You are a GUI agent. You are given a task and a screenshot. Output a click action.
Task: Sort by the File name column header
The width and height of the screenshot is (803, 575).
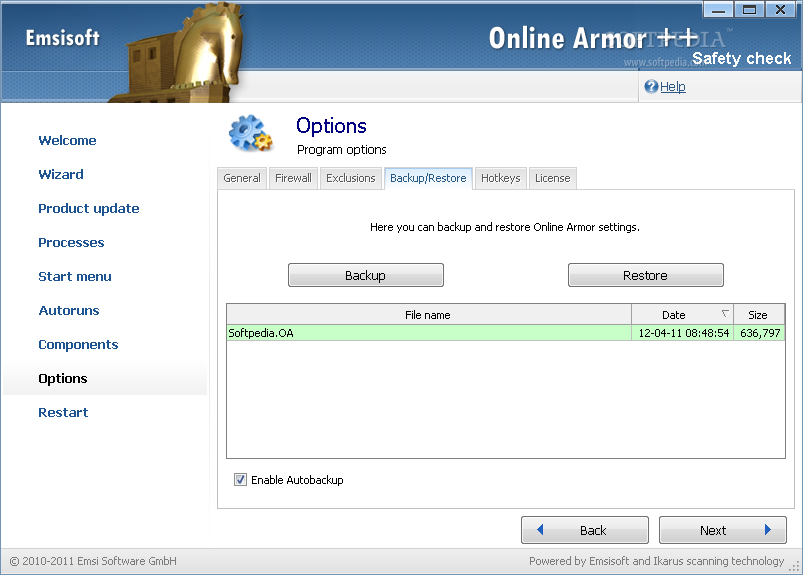click(x=429, y=314)
